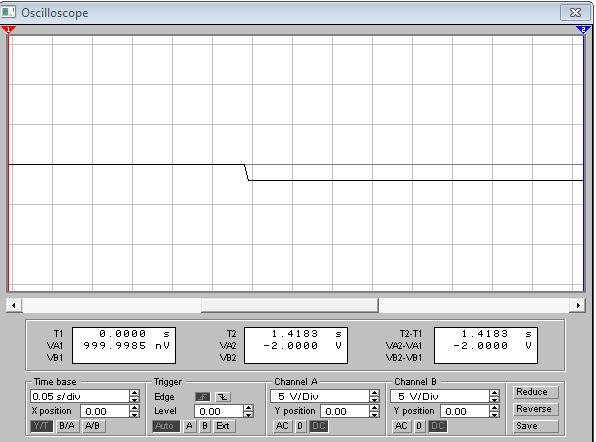The width and height of the screenshot is (596, 442).
Task: Set Channel B coupling to DC
Action: 437,426
